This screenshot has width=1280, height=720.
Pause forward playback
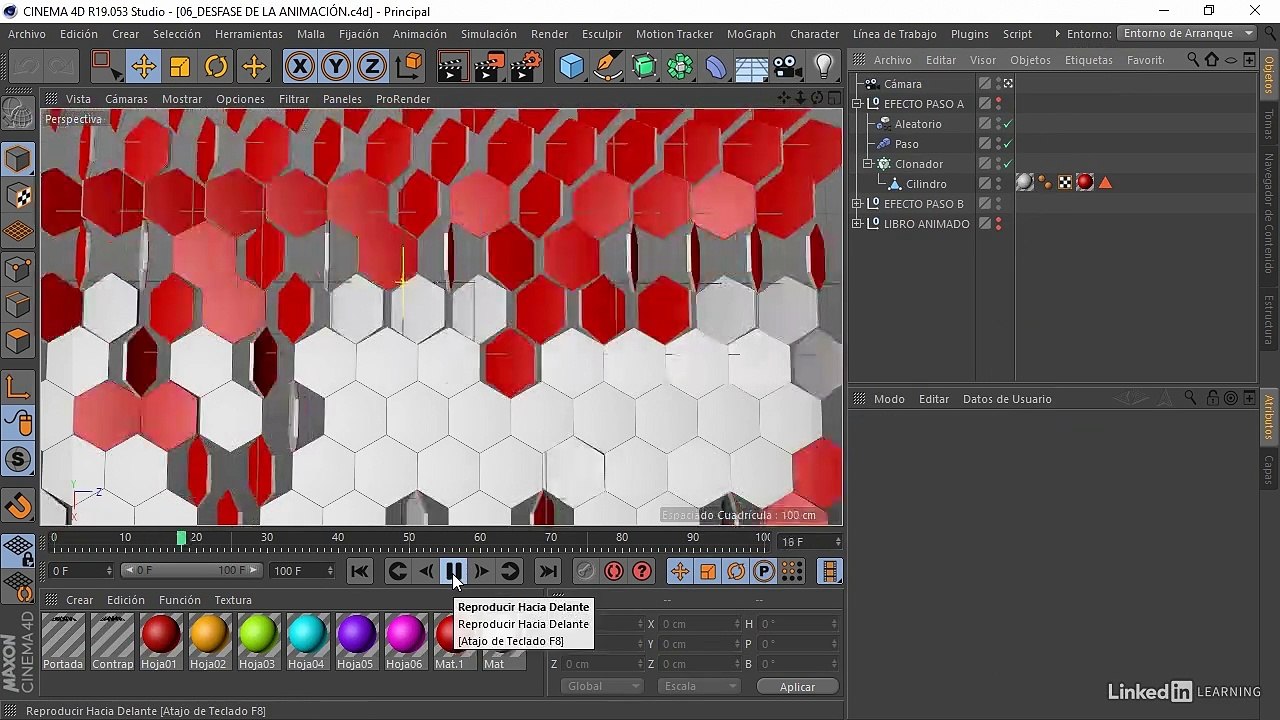[454, 571]
